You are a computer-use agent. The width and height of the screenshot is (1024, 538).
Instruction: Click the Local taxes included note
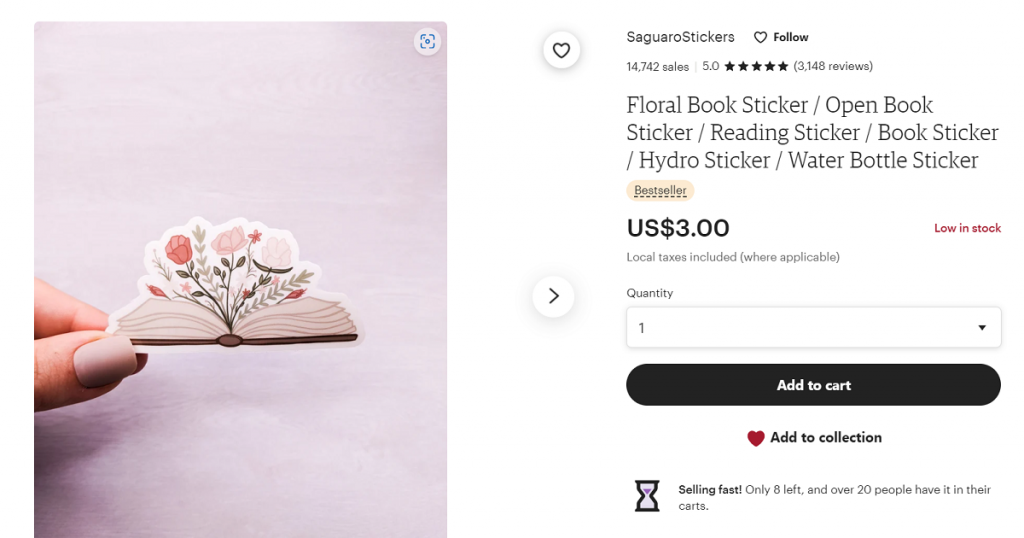click(x=733, y=257)
